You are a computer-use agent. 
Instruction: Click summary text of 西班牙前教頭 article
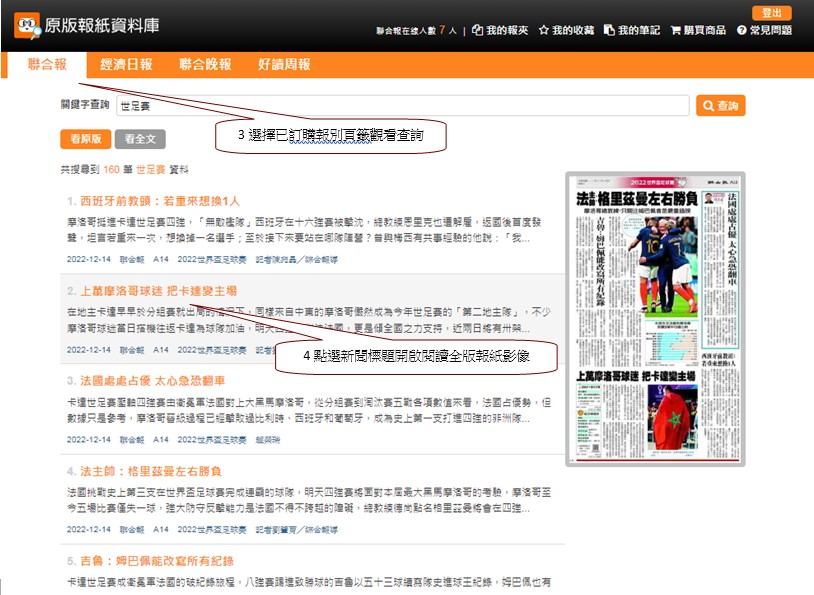(304, 230)
